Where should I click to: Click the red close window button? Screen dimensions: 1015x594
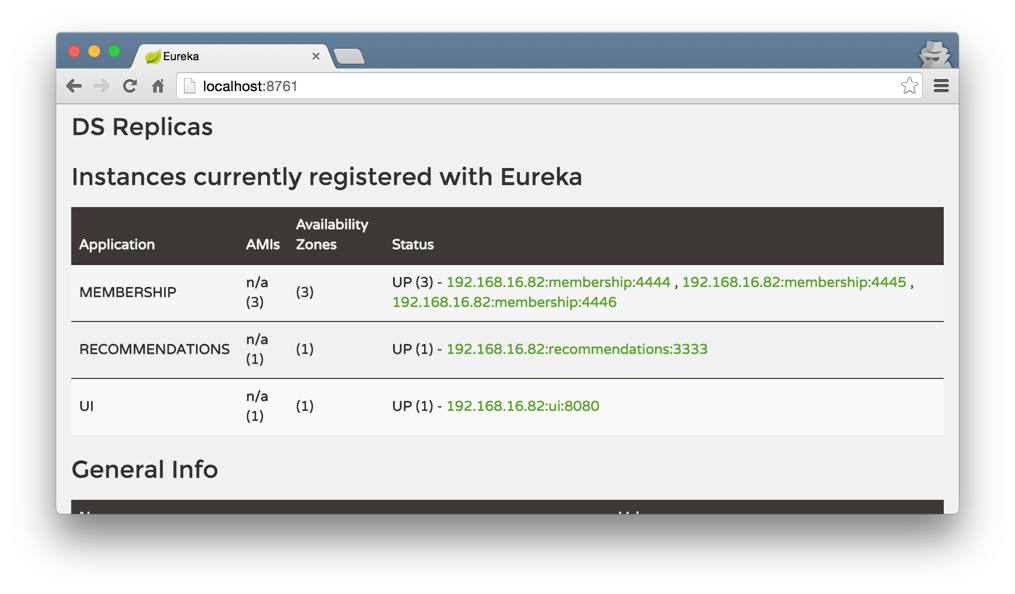coord(74,51)
